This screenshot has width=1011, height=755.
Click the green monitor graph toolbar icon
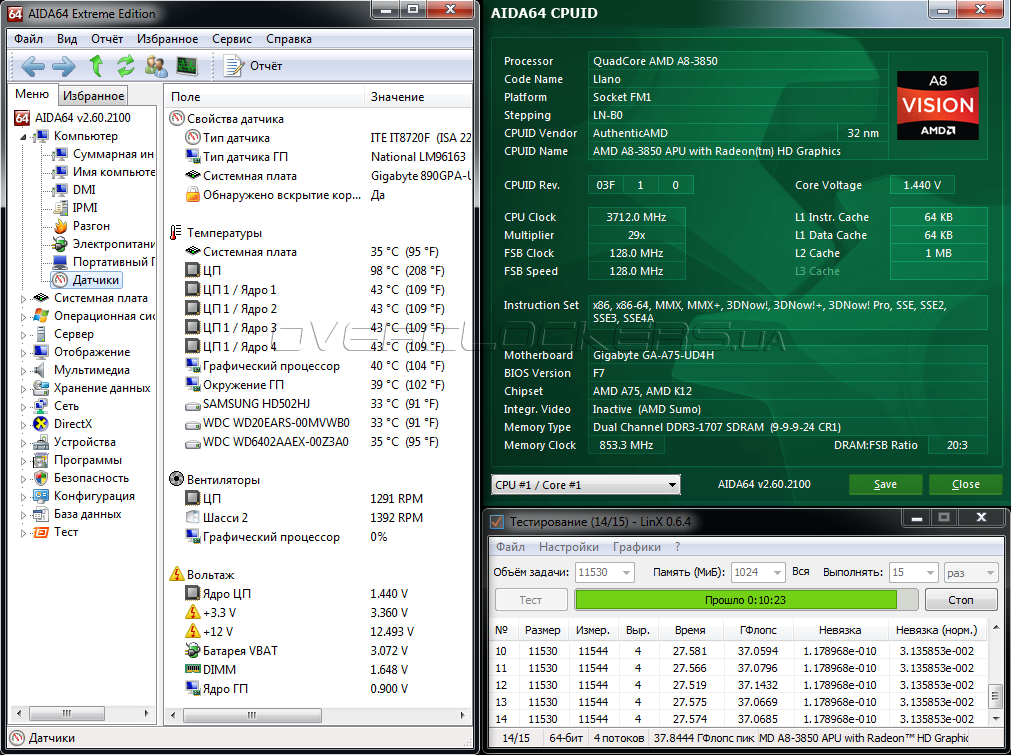pos(187,66)
